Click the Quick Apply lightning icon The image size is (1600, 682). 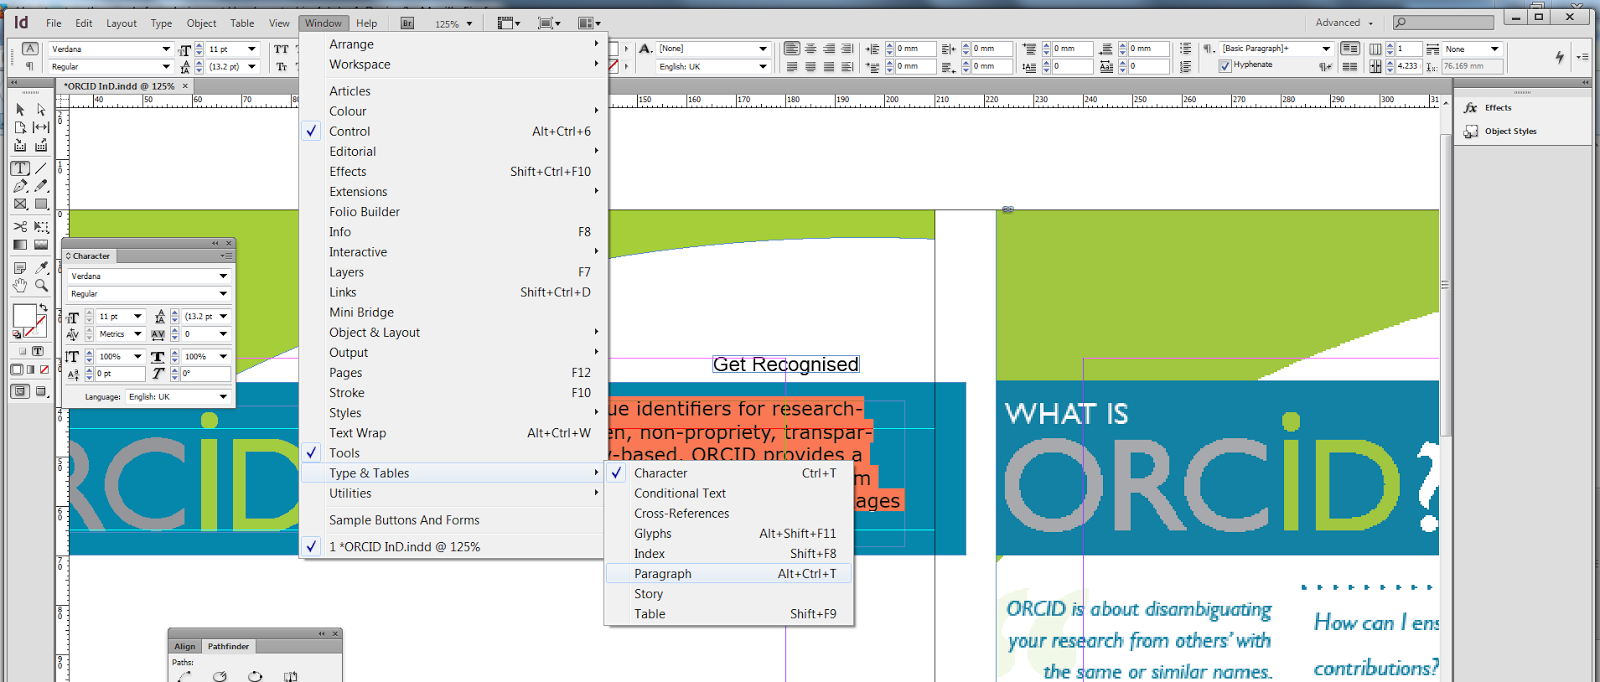(1559, 57)
